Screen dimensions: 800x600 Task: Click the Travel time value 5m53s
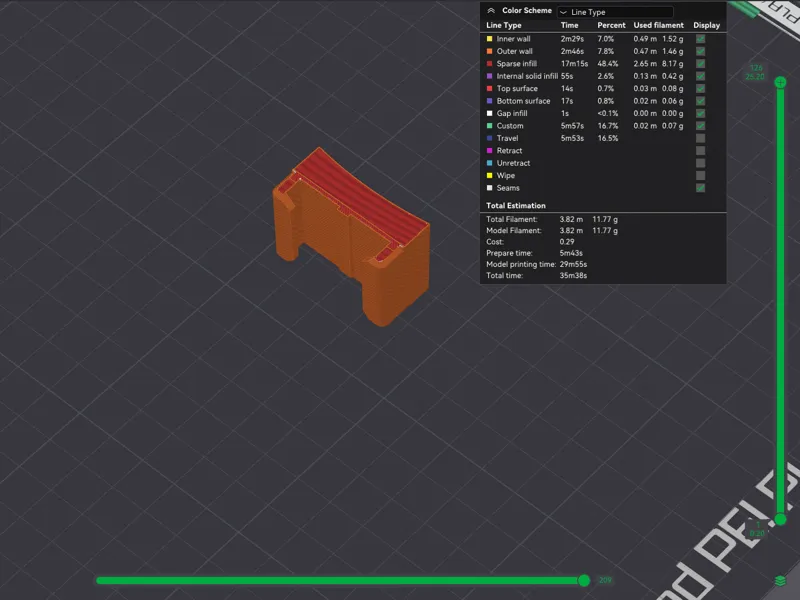572,138
